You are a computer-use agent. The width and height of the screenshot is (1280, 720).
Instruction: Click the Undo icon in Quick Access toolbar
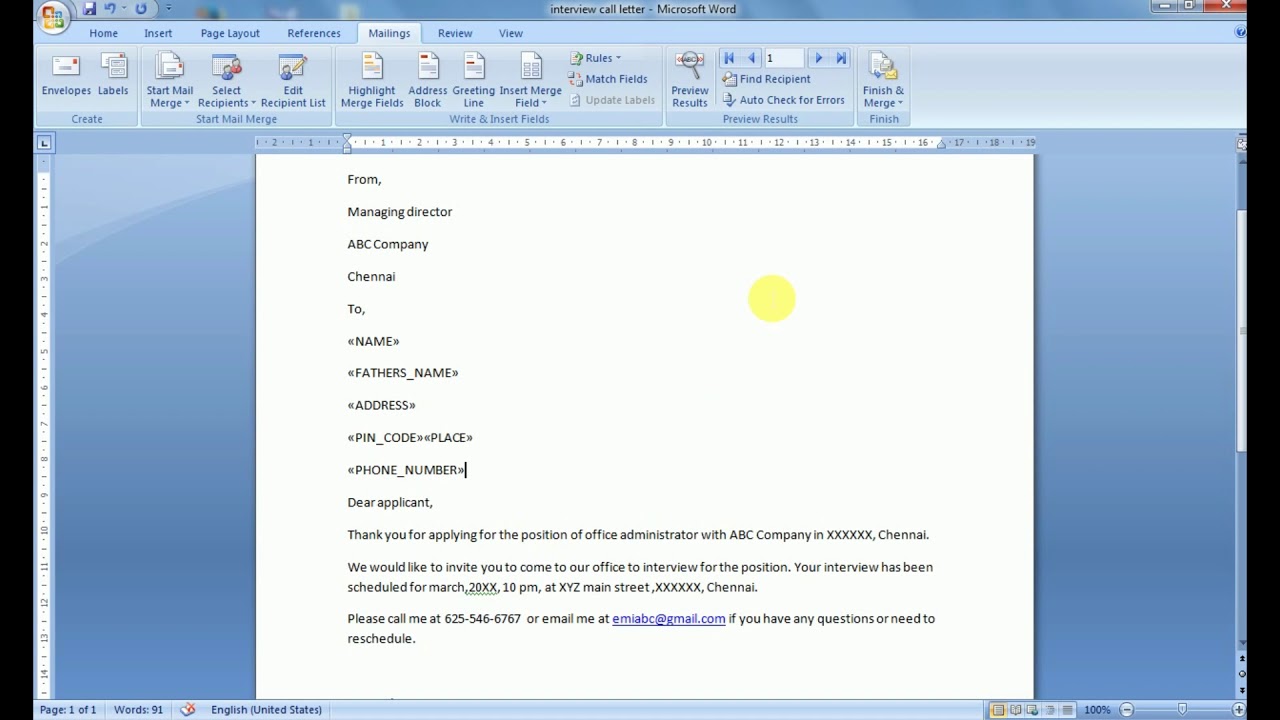(110, 9)
